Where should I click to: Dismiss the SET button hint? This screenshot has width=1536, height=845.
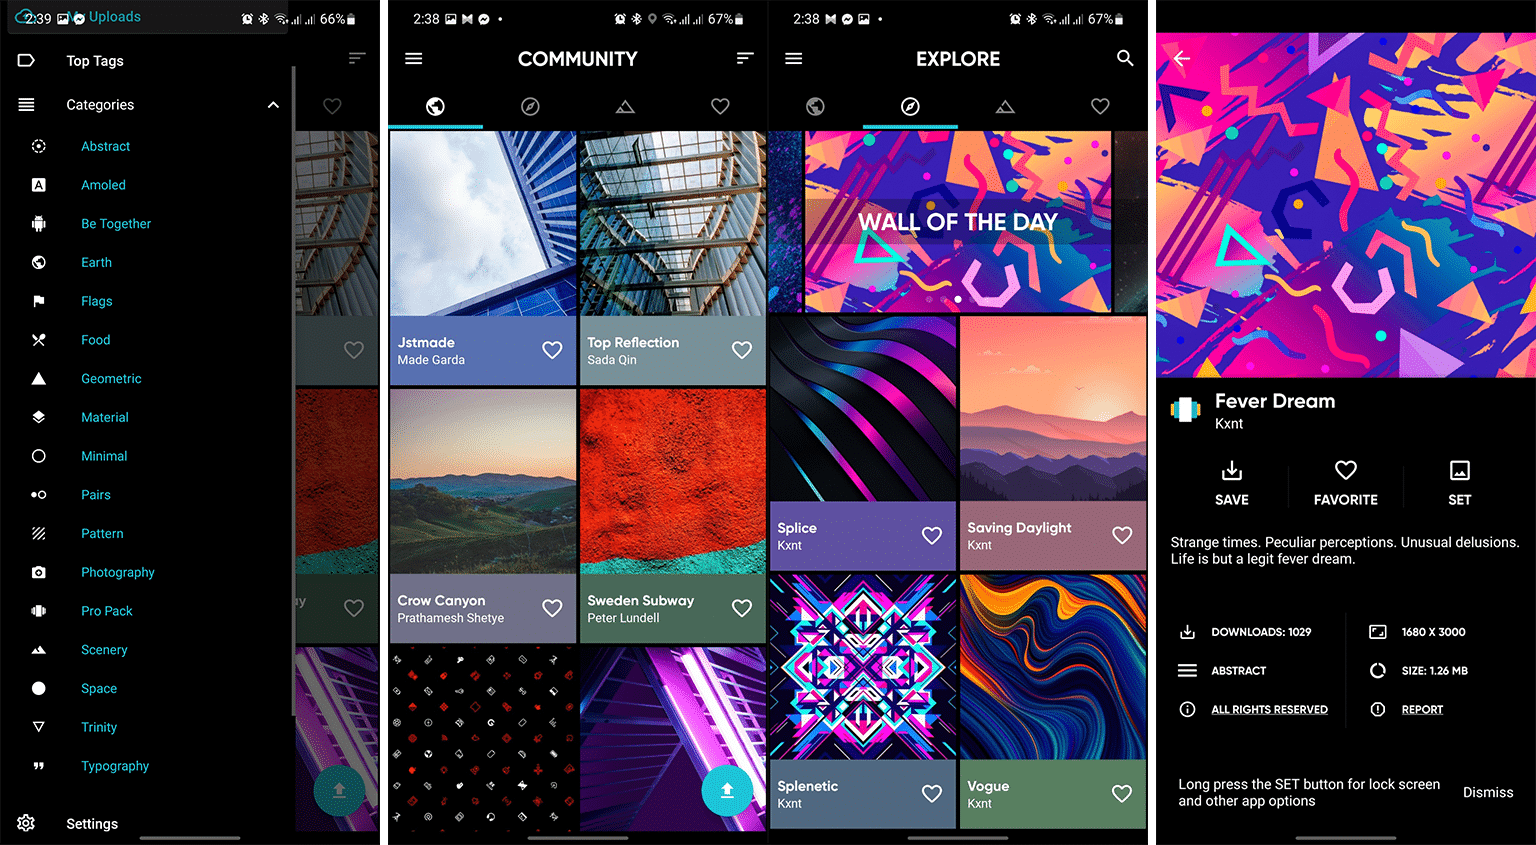[x=1488, y=792]
